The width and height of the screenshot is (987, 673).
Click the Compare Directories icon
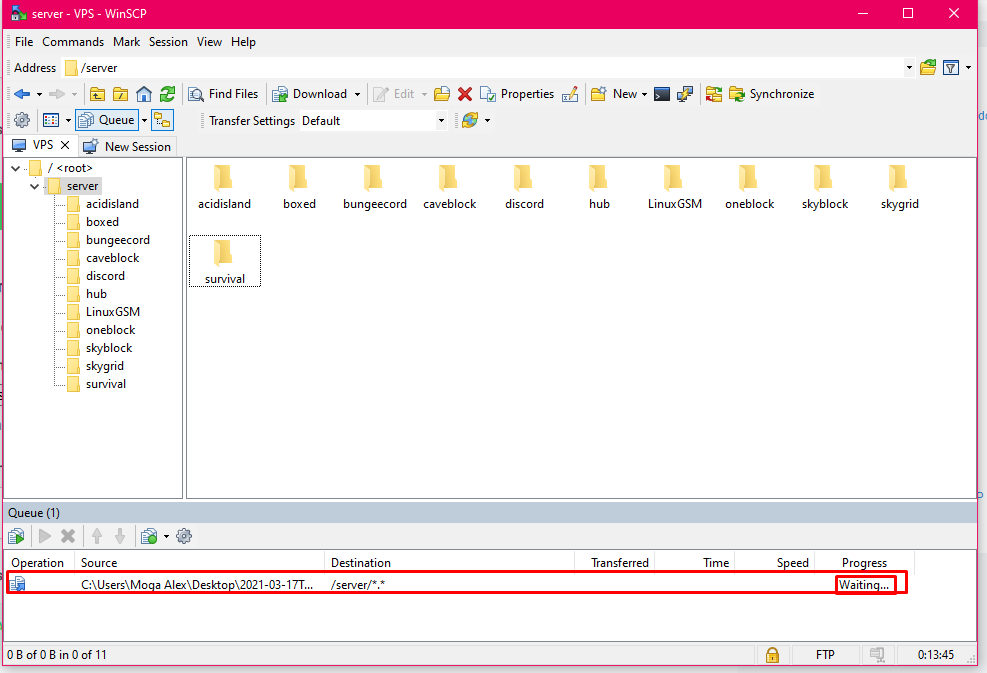pyautogui.click(x=714, y=94)
